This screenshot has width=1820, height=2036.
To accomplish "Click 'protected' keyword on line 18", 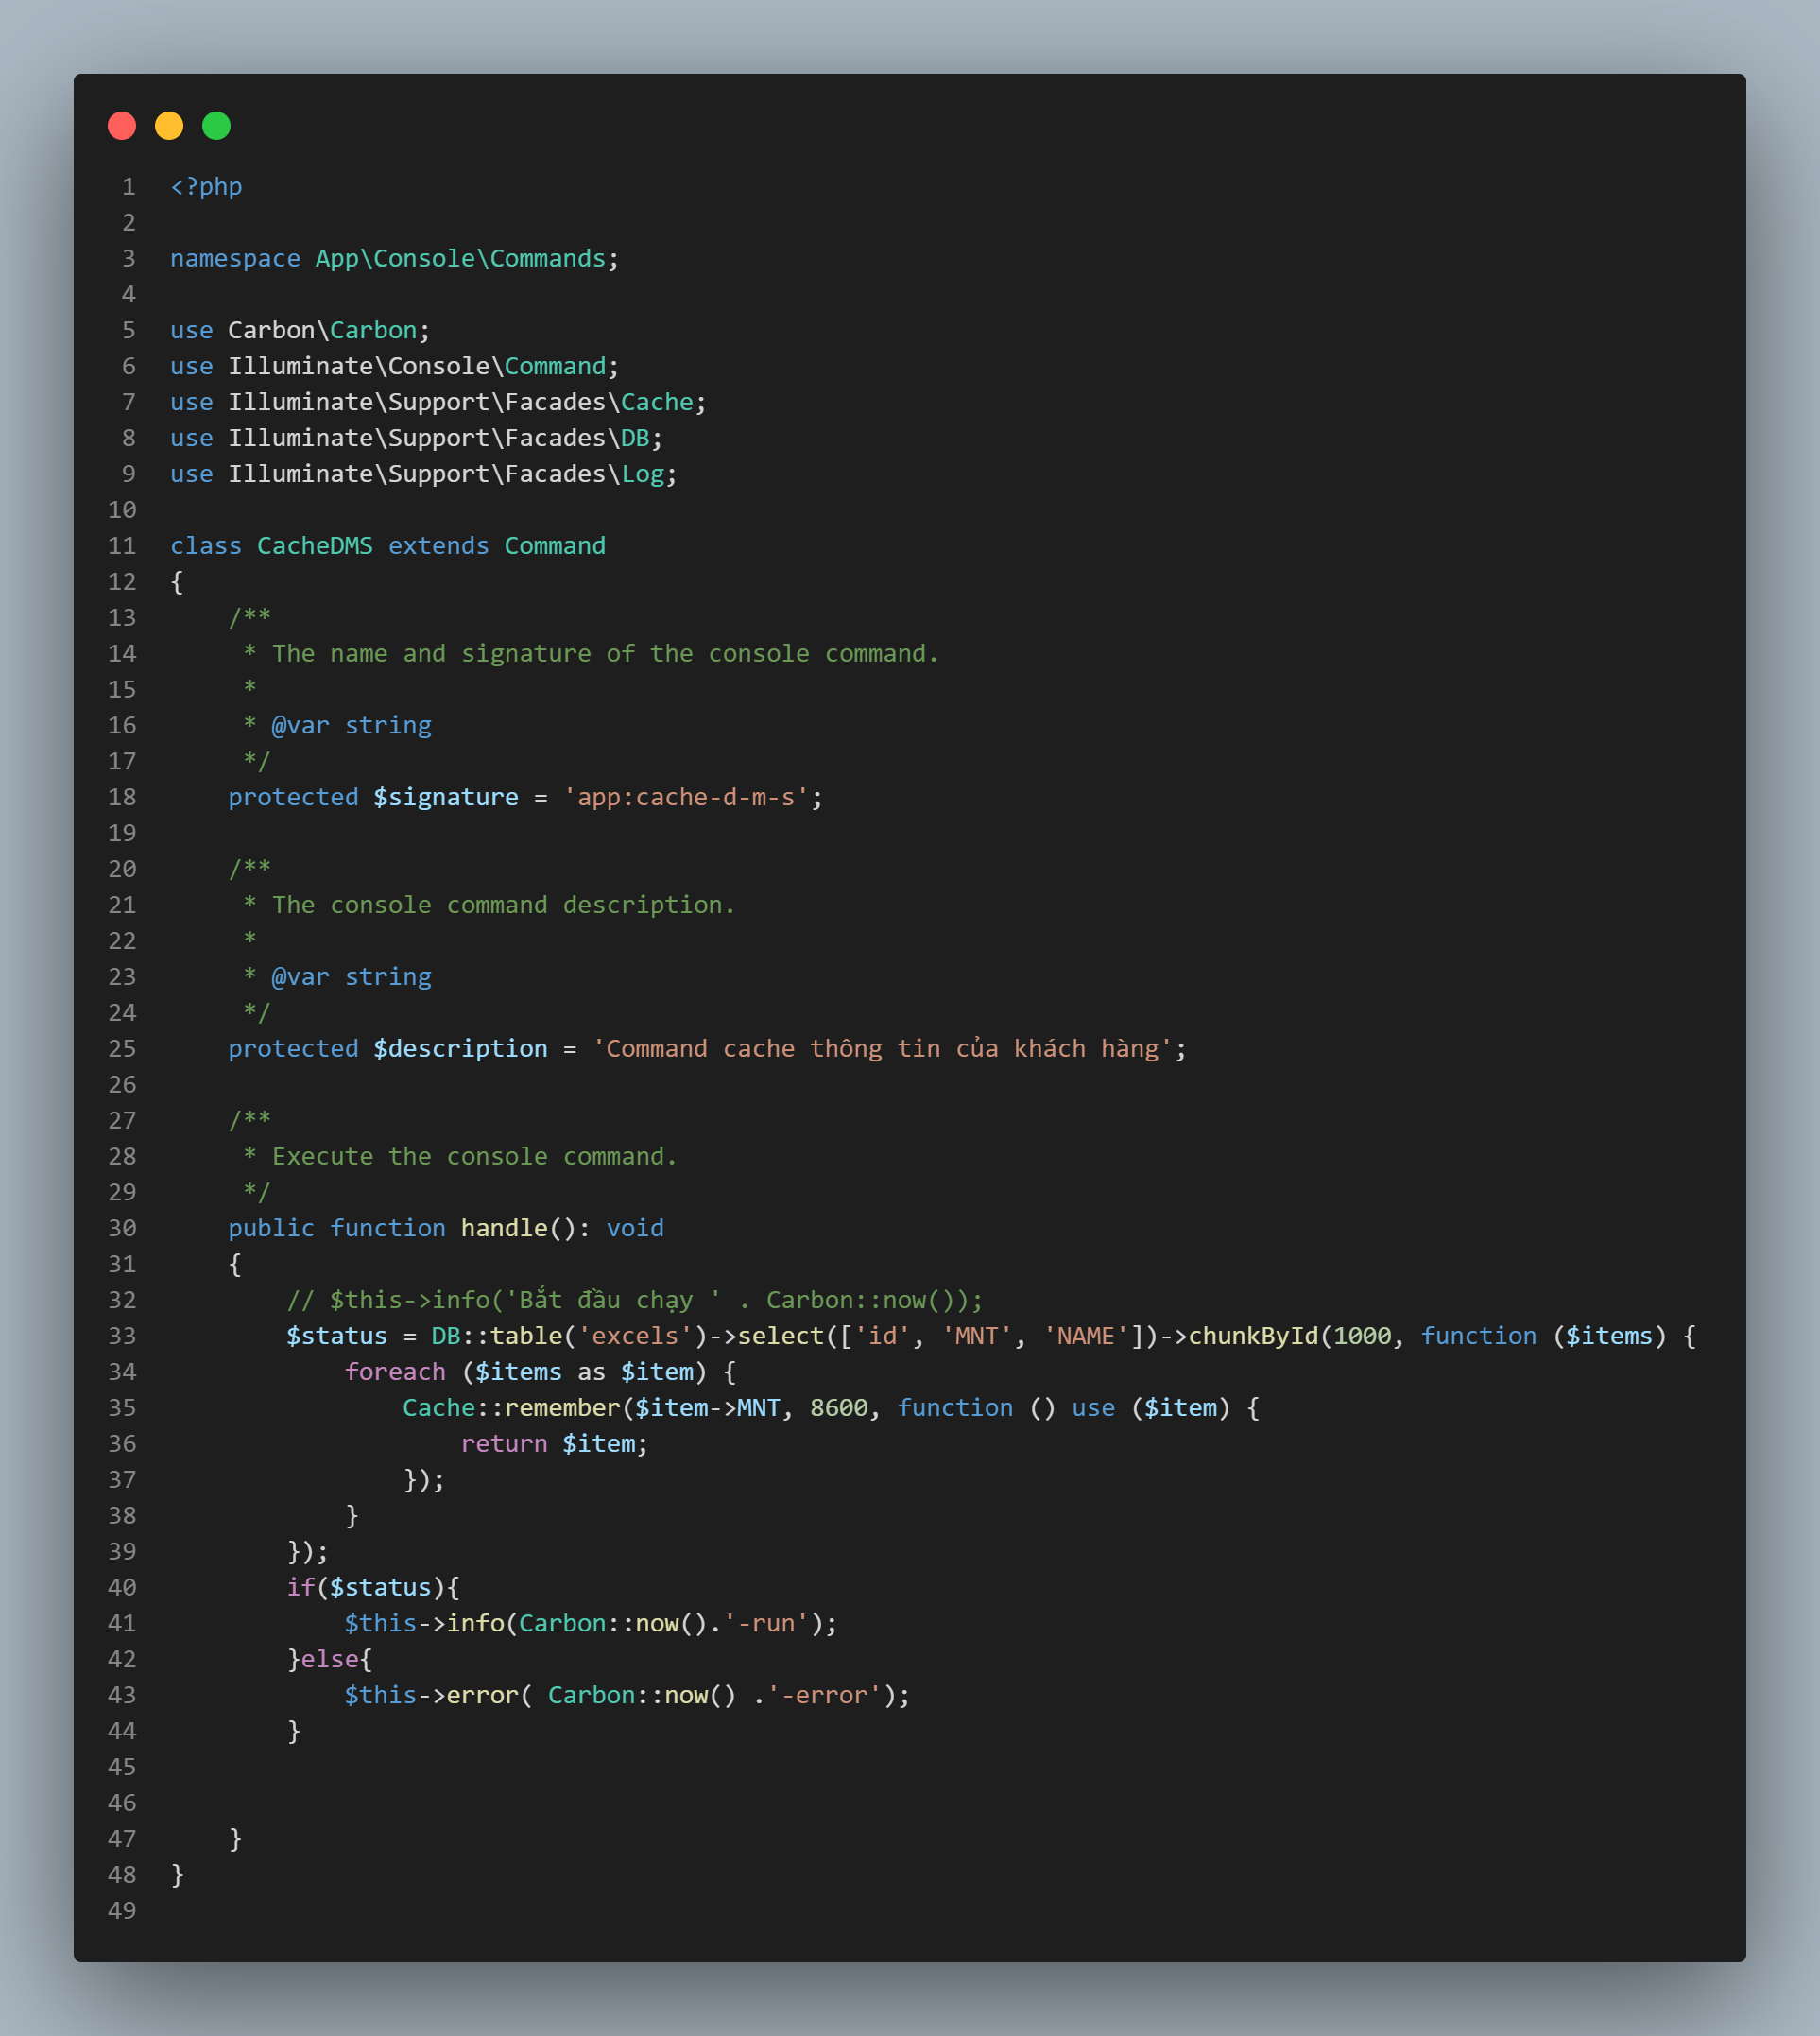I will pos(293,798).
